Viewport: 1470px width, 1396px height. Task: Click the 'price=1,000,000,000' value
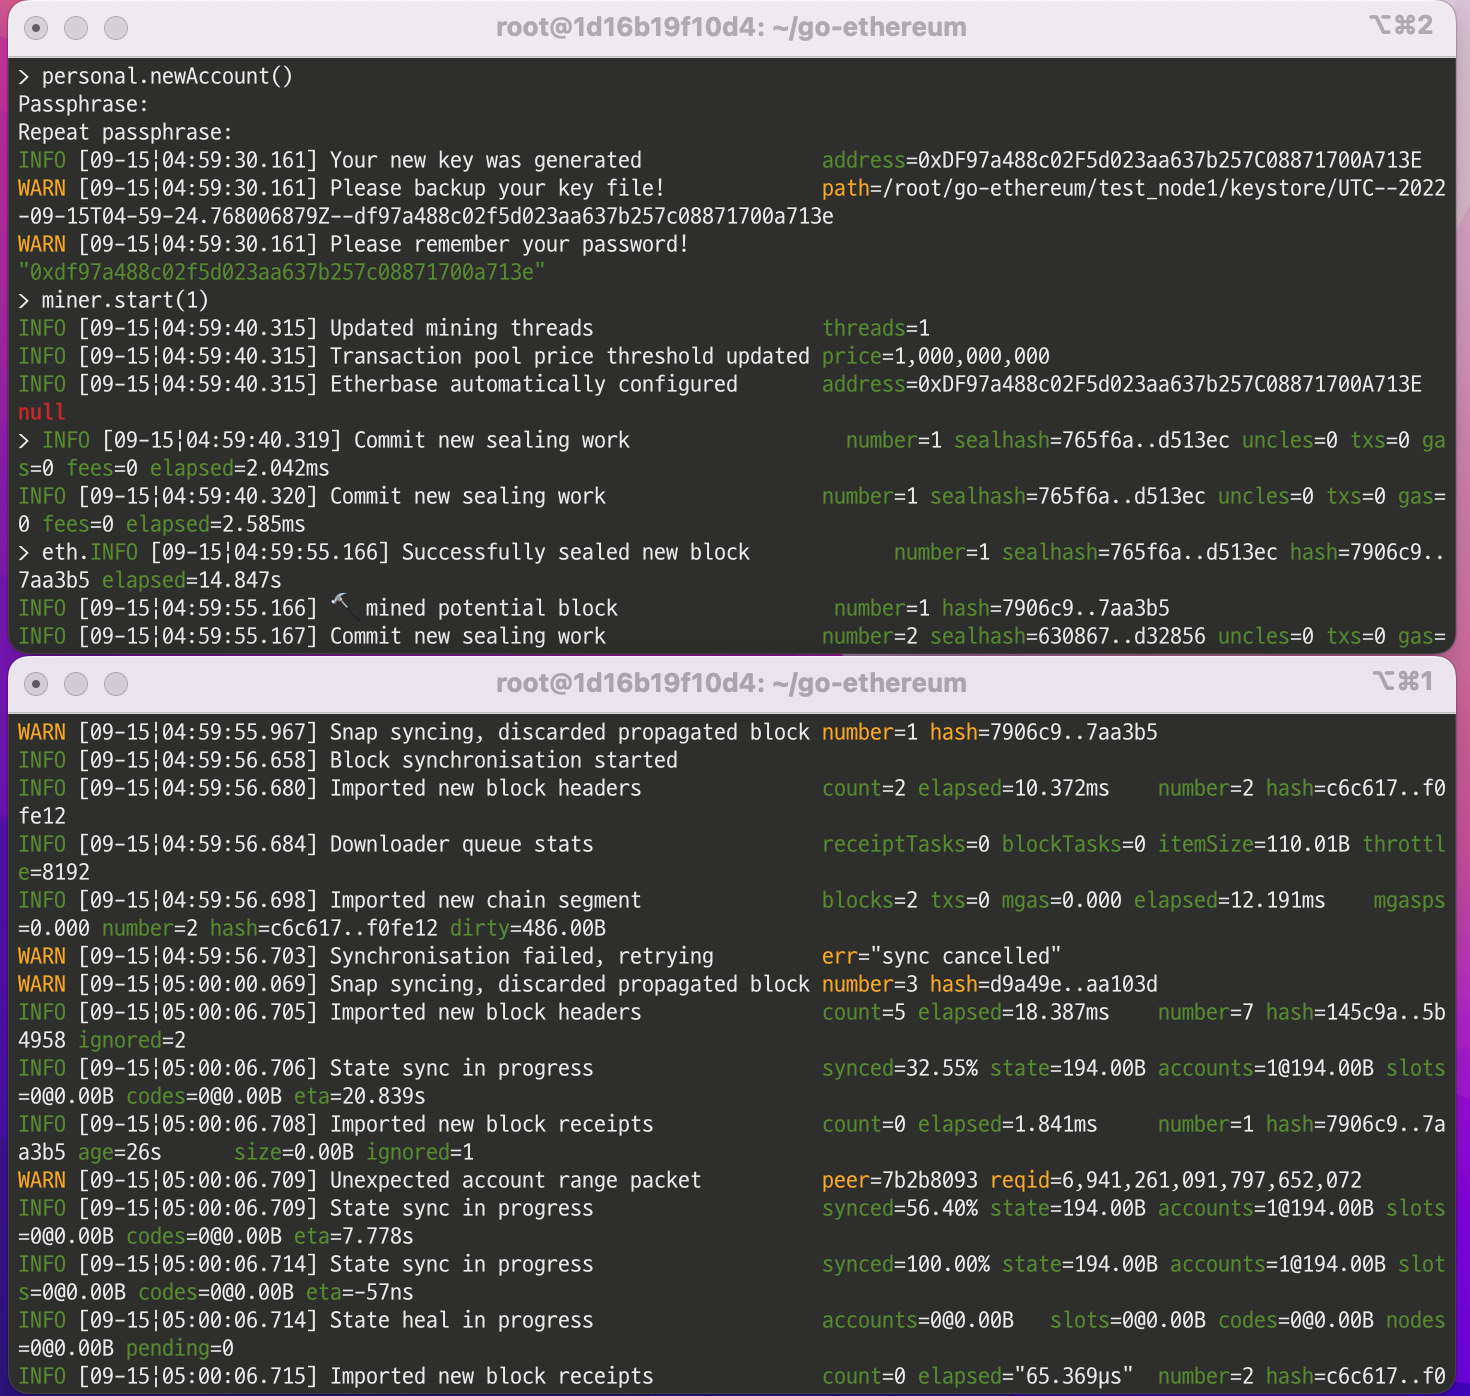pyautogui.click(x=936, y=356)
